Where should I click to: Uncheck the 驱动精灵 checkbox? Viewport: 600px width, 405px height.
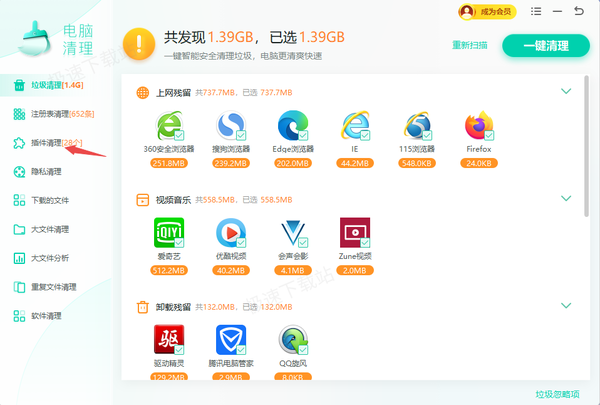coord(179,349)
